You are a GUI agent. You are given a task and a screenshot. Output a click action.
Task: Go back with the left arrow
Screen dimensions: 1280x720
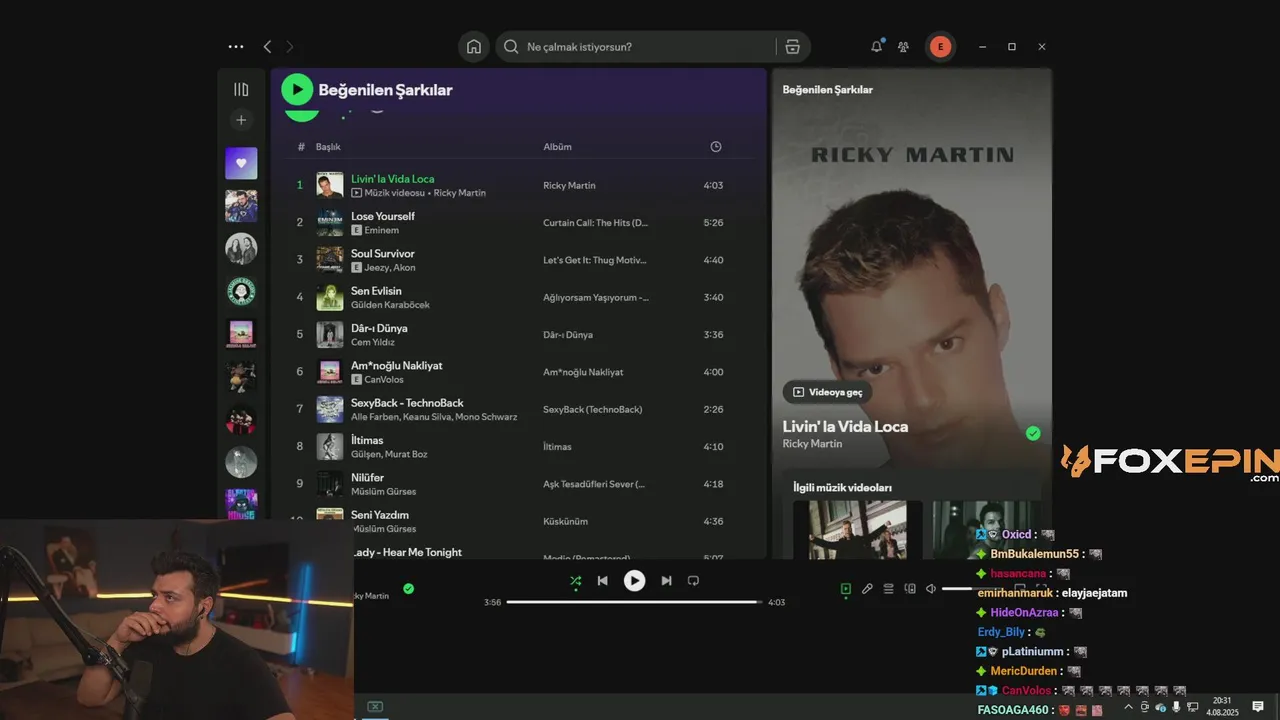[267, 47]
